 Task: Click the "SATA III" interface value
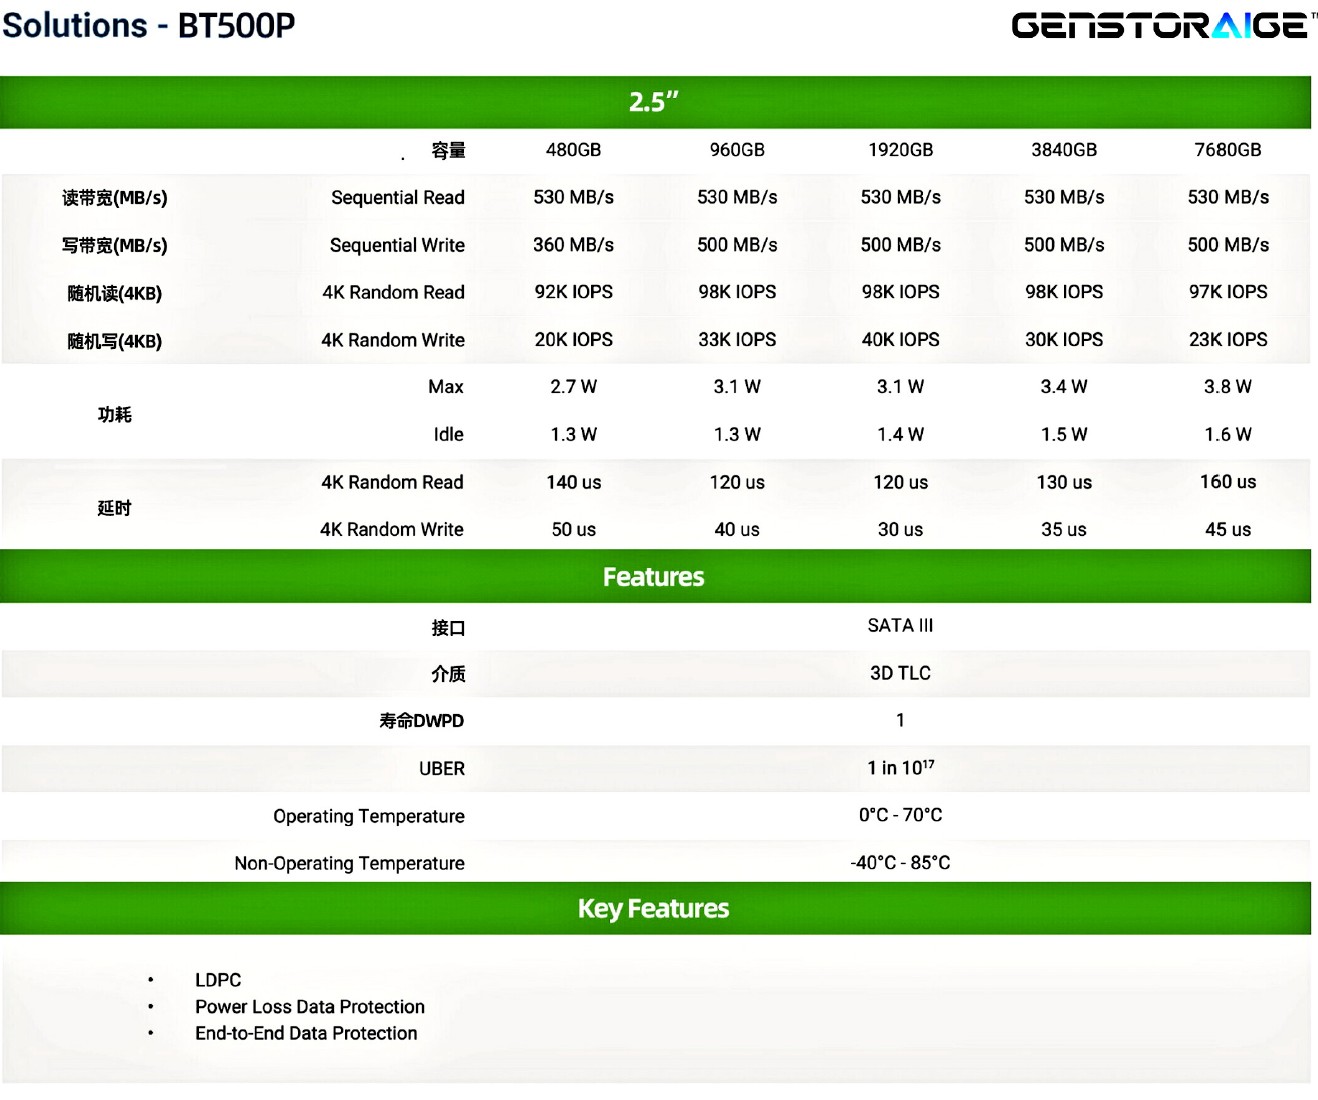click(901, 626)
